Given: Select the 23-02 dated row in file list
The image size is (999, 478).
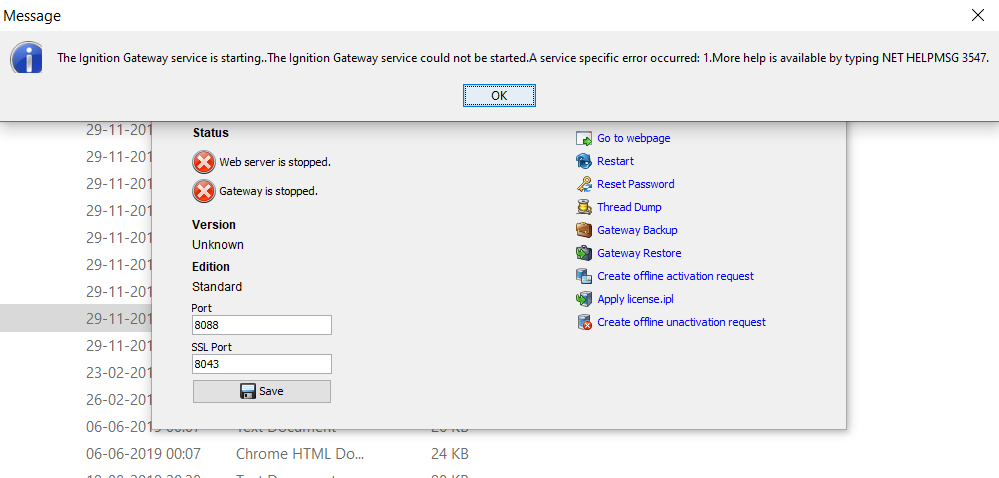Looking at the screenshot, I should tap(76, 372).
